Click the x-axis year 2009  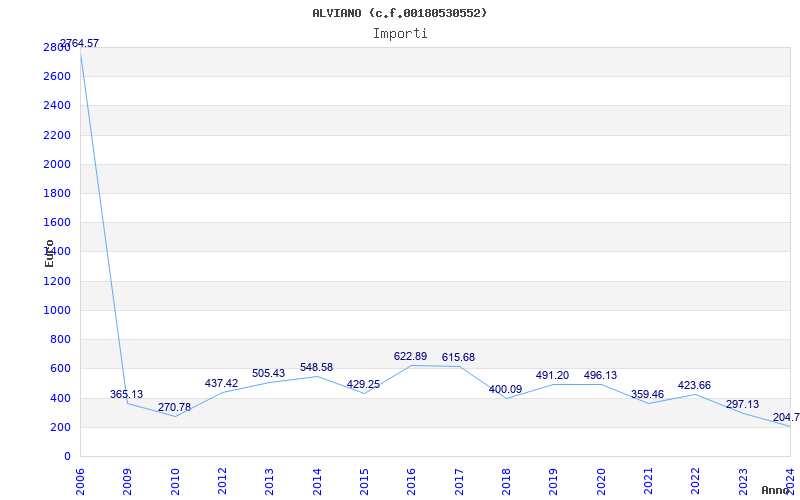point(127,481)
